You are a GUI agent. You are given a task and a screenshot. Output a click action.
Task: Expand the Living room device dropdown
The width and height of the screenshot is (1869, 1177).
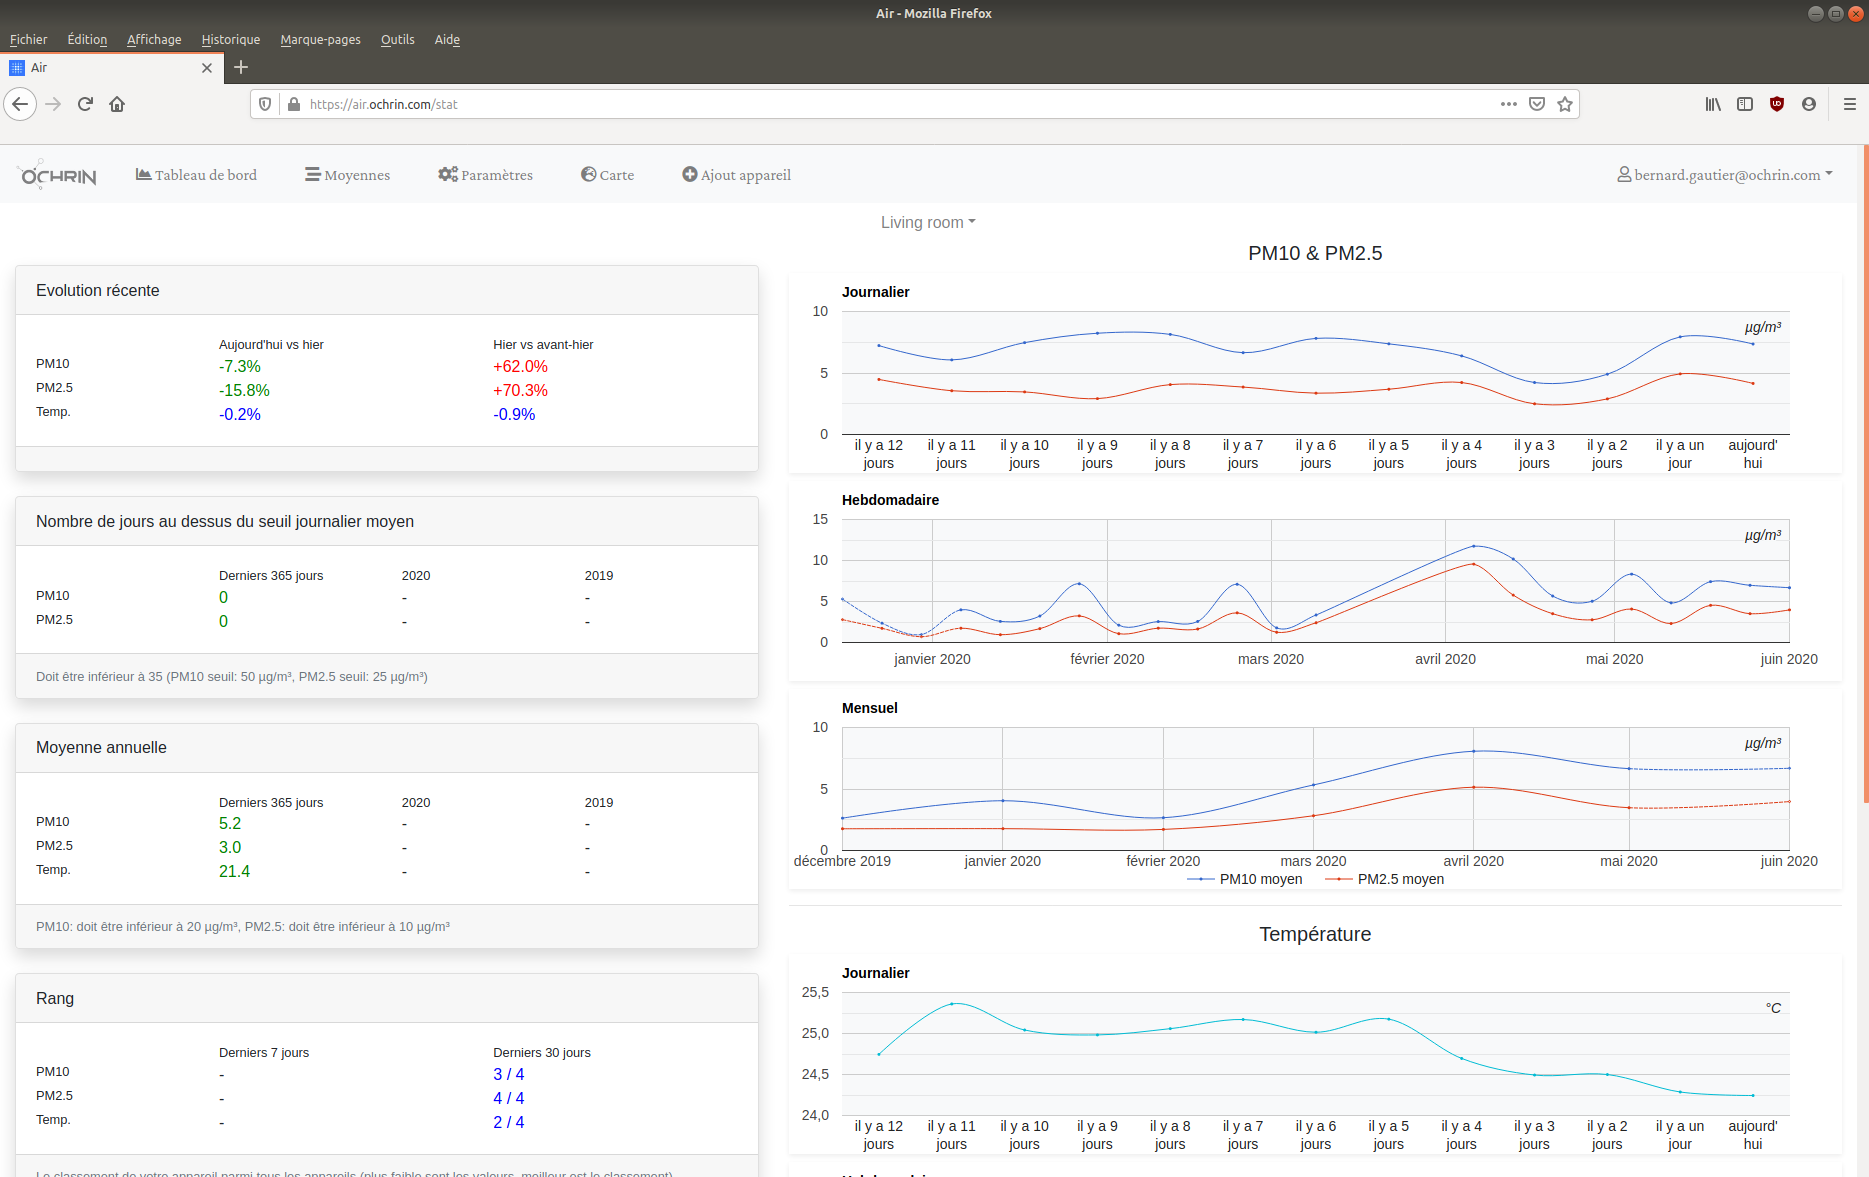coord(928,223)
